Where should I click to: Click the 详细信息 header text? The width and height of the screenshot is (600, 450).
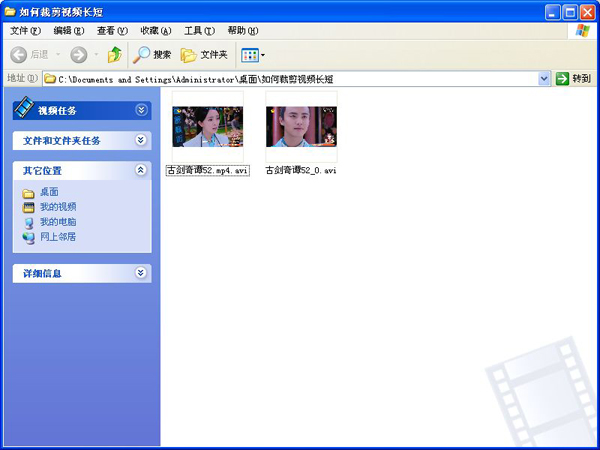pyautogui.click(x=42, y=274)
